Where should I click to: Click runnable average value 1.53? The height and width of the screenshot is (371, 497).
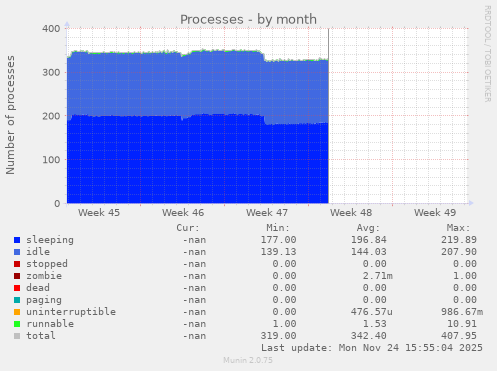click(x=375, y=324)
